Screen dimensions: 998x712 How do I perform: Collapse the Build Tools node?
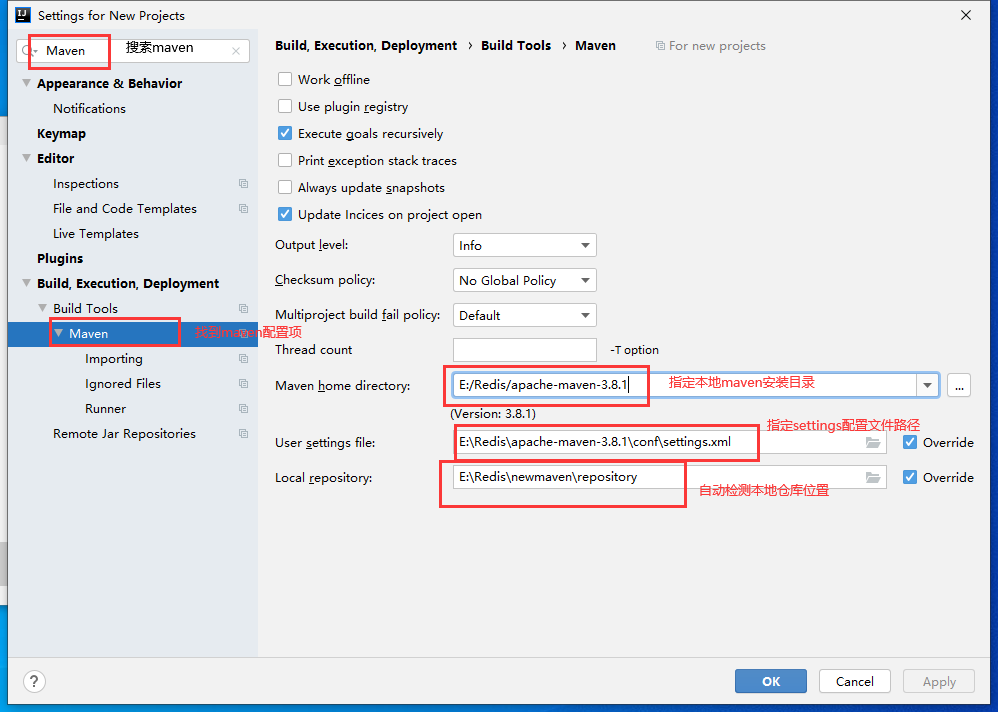click(43, 309)
